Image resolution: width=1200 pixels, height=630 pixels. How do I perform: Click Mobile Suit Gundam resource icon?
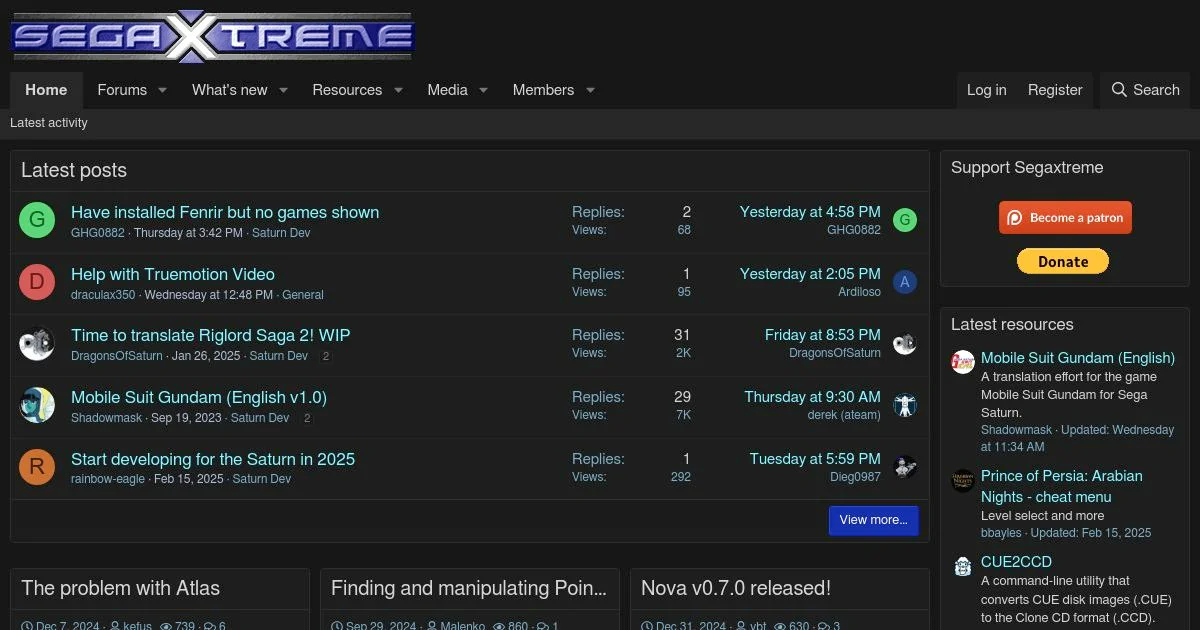pyautogui.click(x=962, y=362)
